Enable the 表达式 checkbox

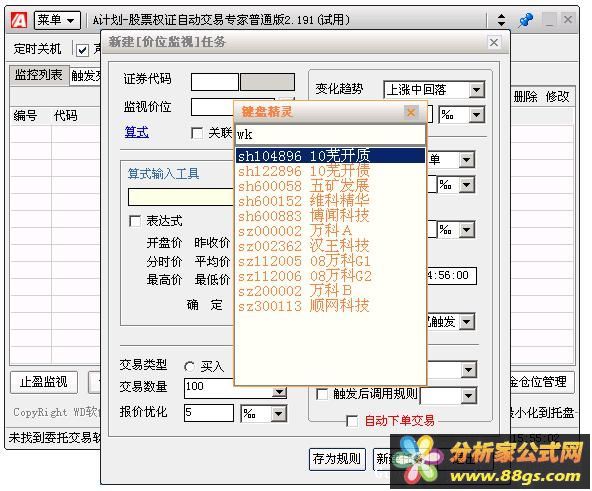[135, 221]
